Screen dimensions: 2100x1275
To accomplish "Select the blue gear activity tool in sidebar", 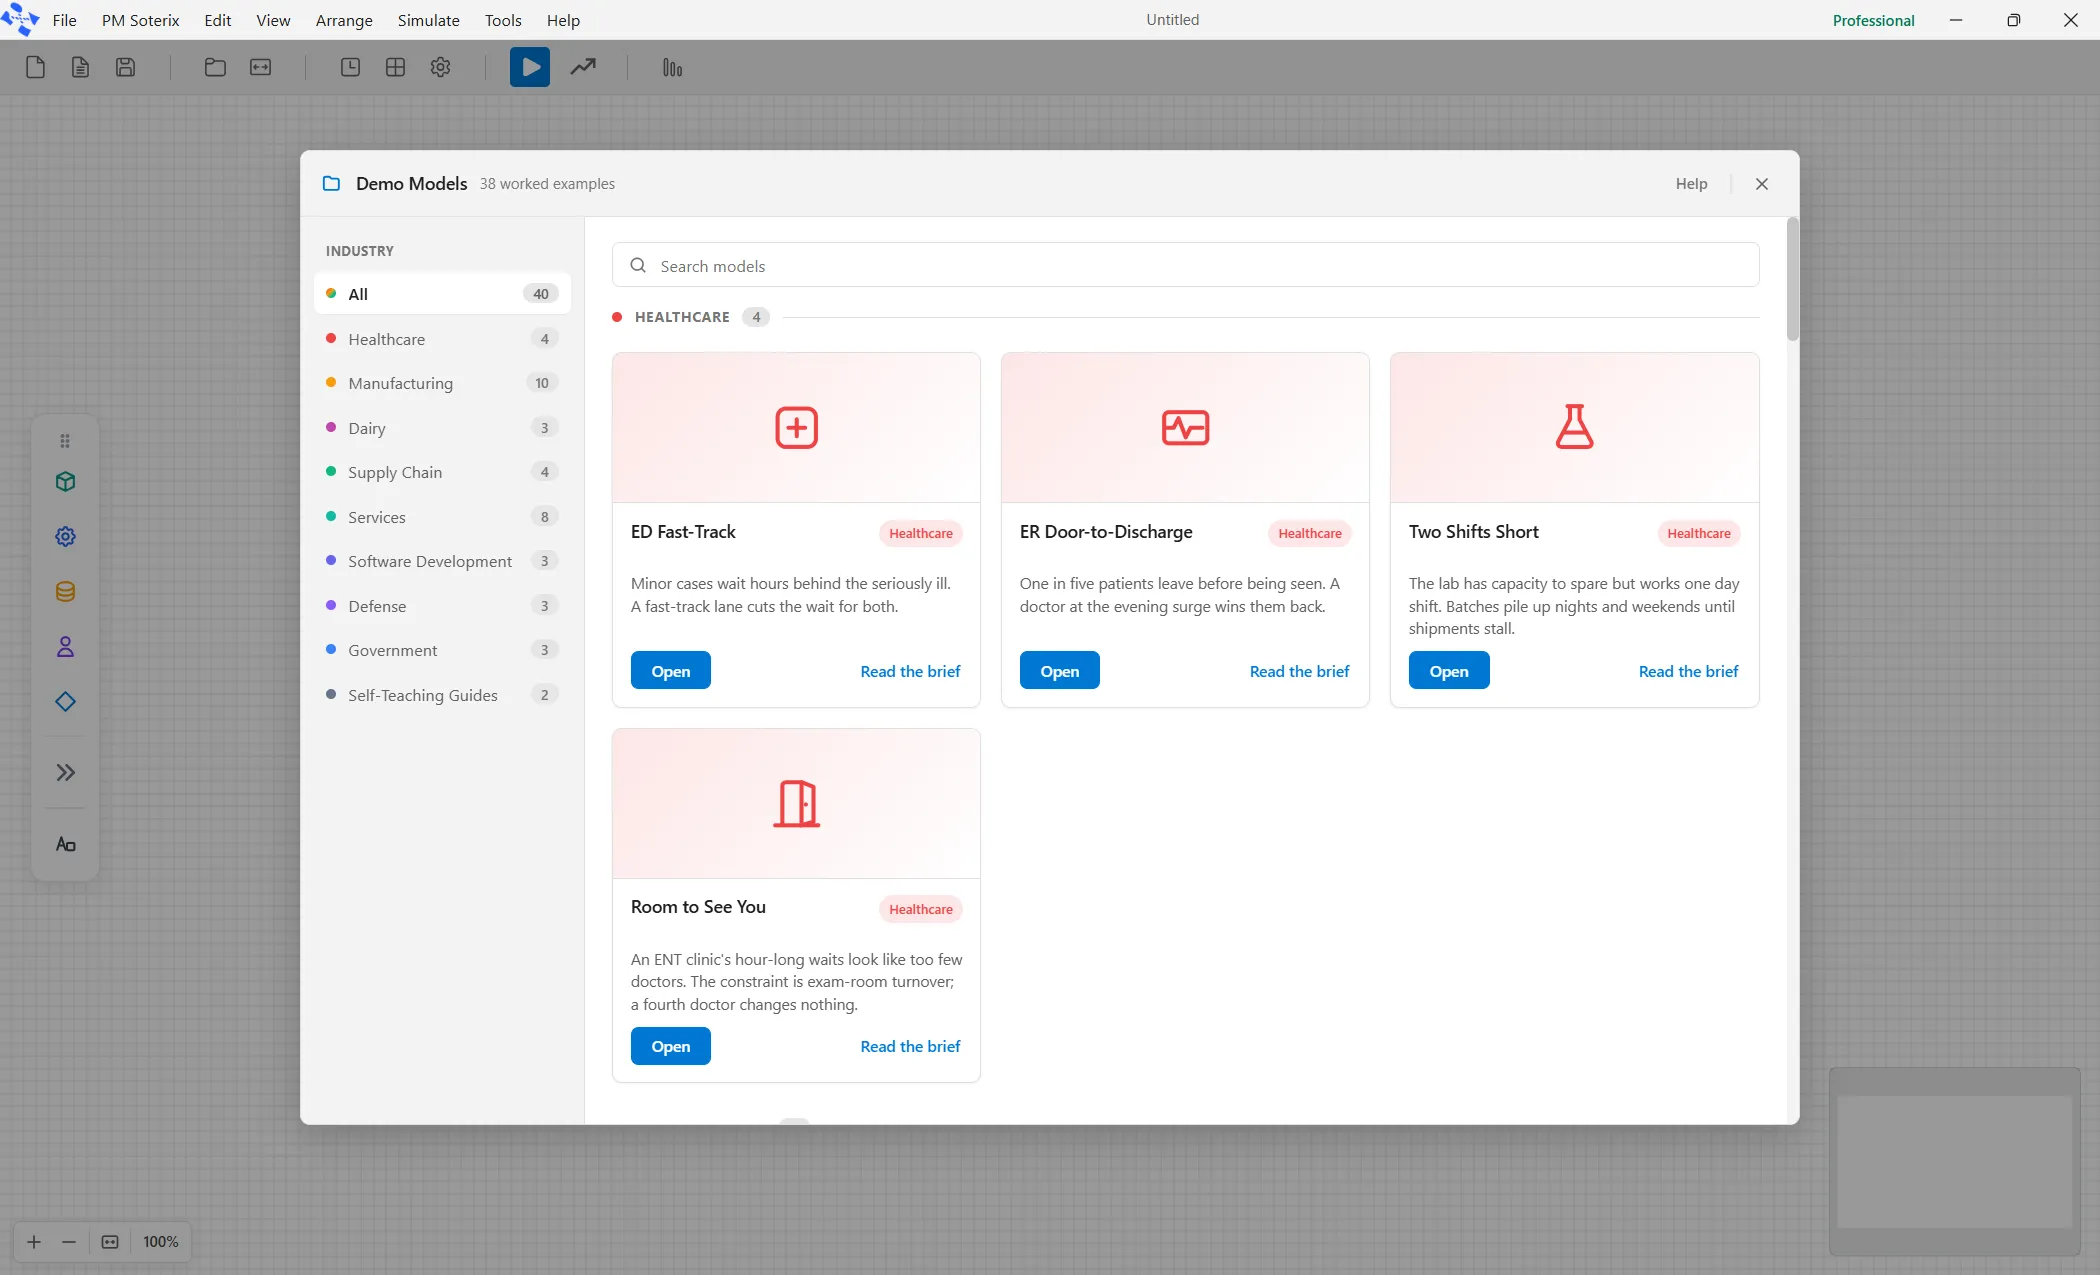I will [x=65, y=537].
